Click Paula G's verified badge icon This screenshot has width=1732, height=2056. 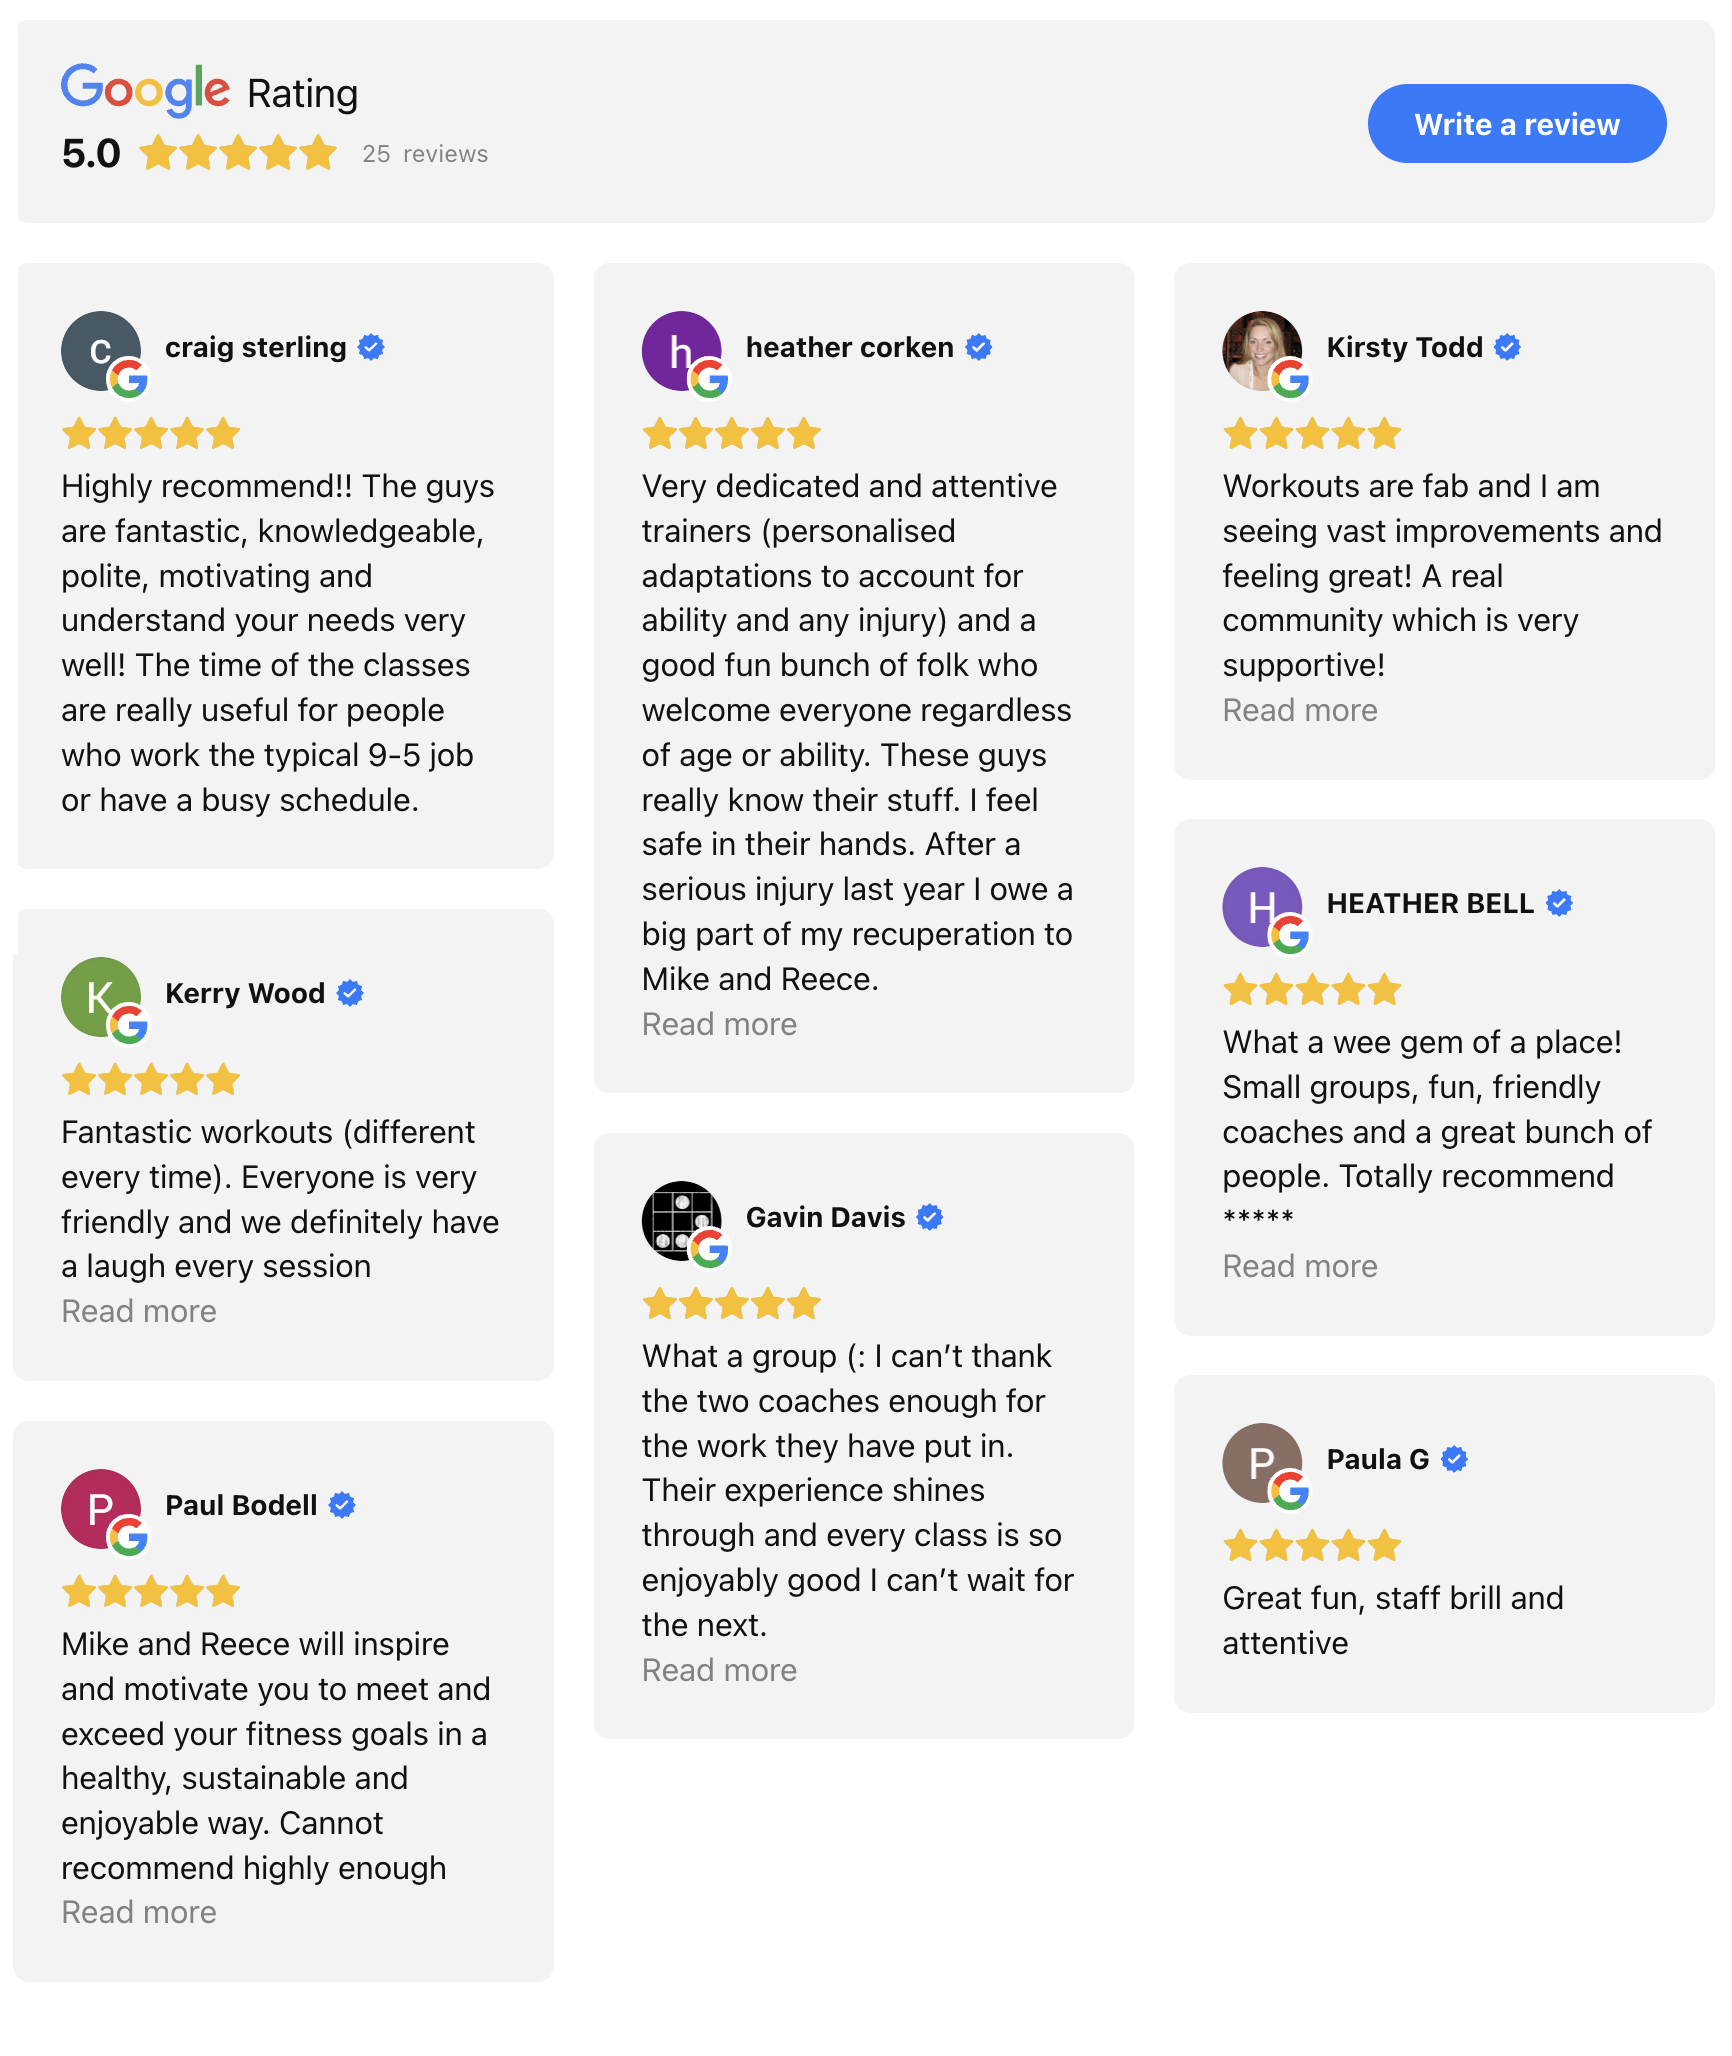point(1455,1459)
